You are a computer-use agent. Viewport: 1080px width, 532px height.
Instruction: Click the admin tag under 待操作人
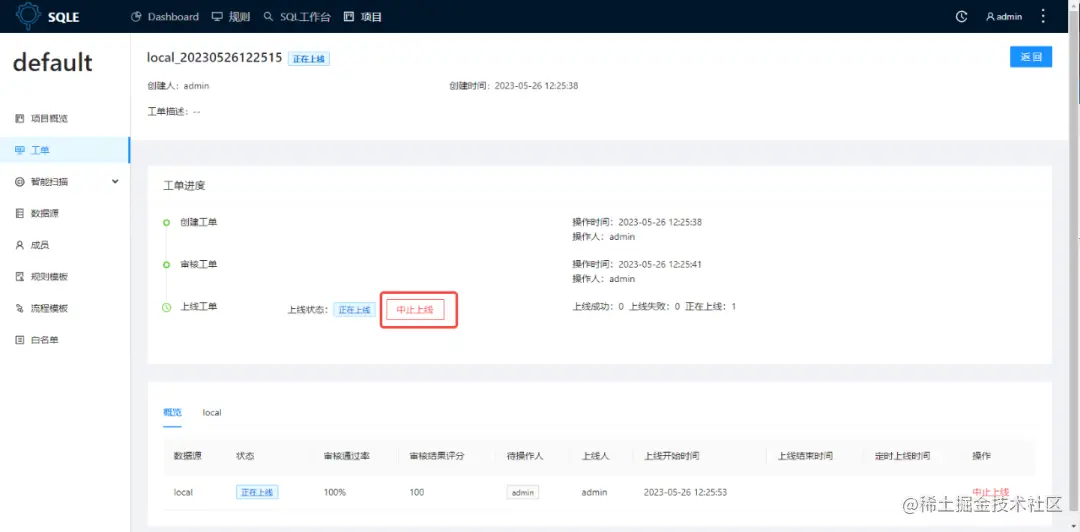click(523, 492)
